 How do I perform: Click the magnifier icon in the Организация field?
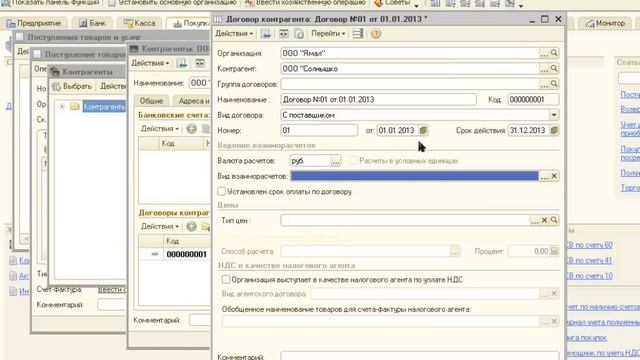click(x=554, y=53)
